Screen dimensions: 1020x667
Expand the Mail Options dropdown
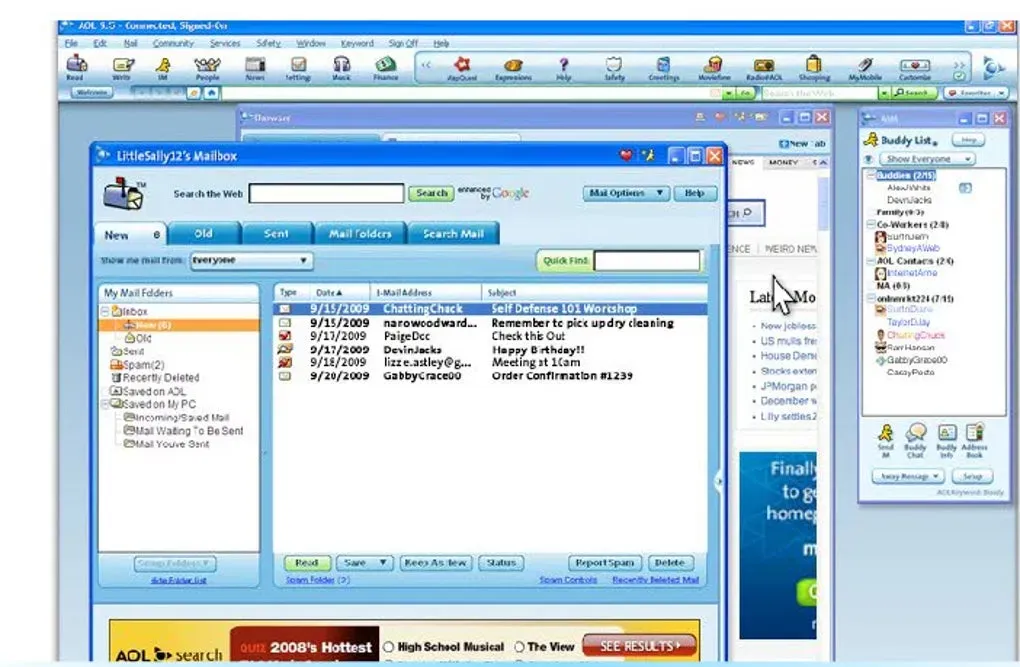coord(626,193)
